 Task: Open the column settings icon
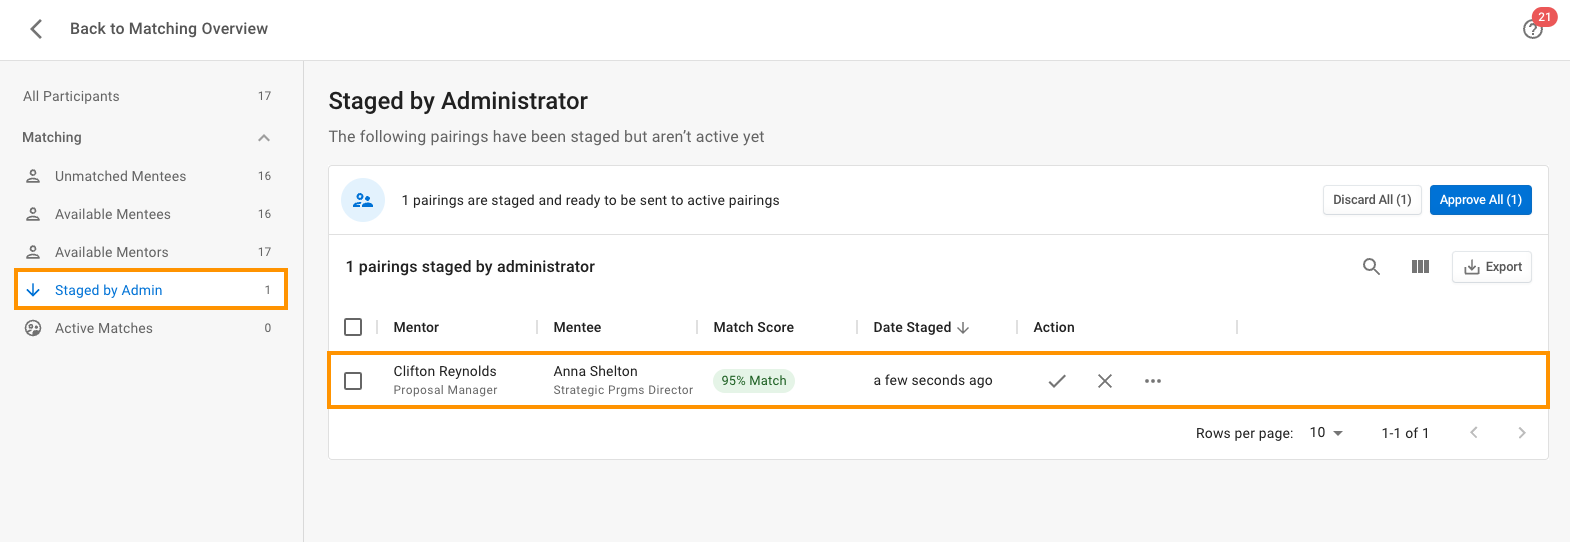pyautogui.click(x=1420, y=267)
